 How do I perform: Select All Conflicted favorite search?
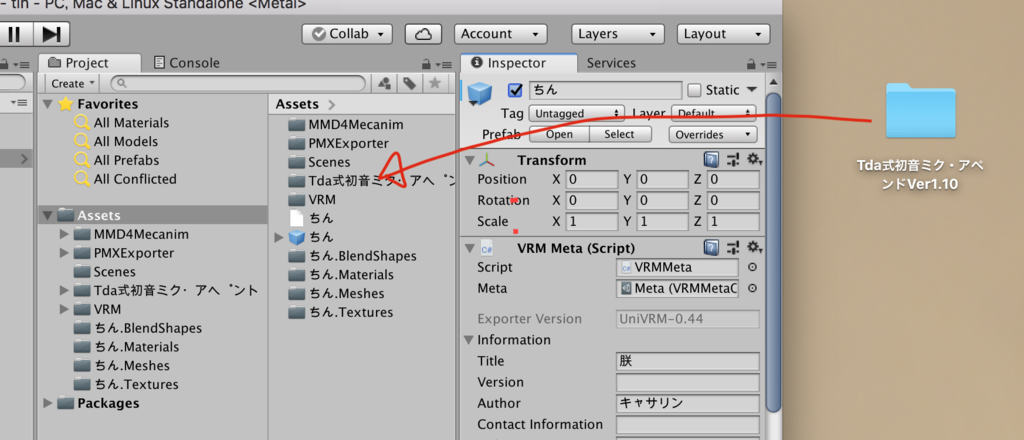coord(135,179)
